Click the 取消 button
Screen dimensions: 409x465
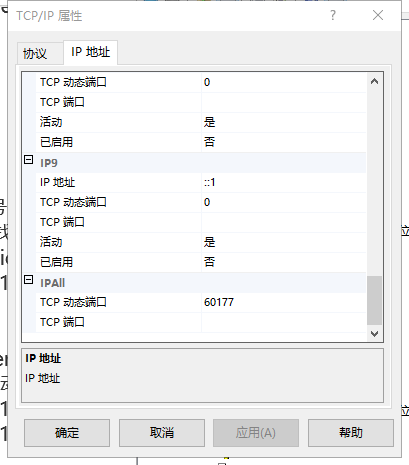tap(162, 433)
